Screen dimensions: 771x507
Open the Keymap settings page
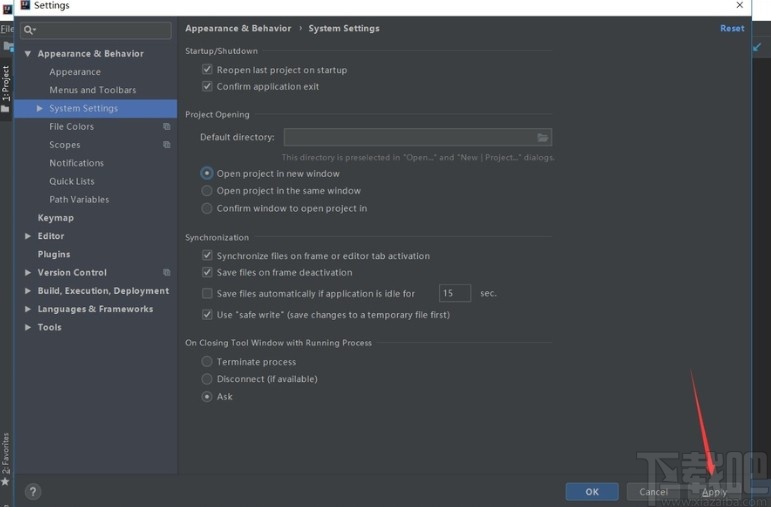pyautogui.click(x=56, y=218)
